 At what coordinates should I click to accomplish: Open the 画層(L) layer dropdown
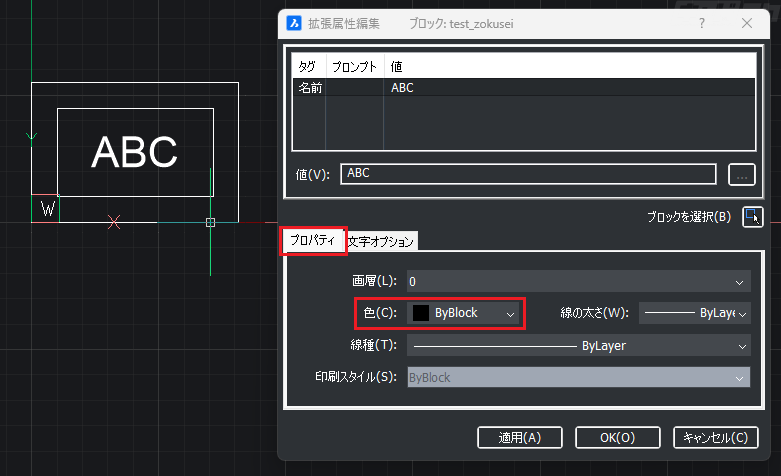(x=577, y=282)
